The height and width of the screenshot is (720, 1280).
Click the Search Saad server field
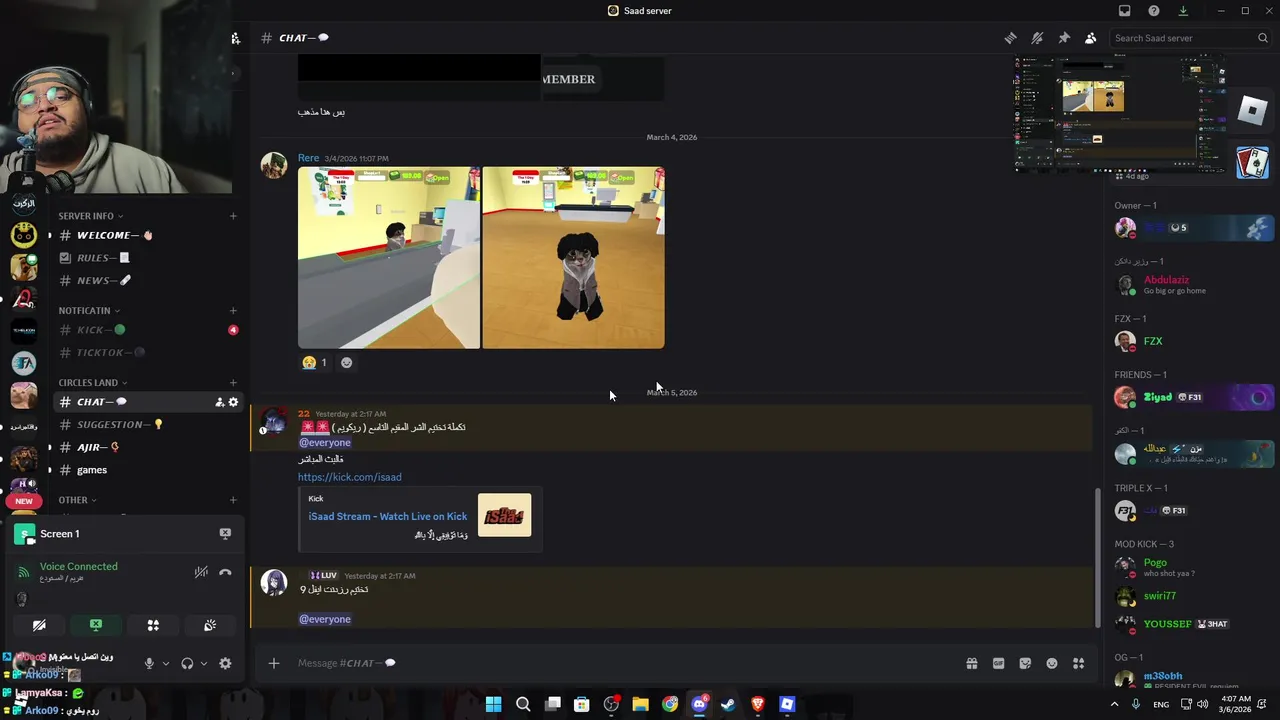[1190, 38]
